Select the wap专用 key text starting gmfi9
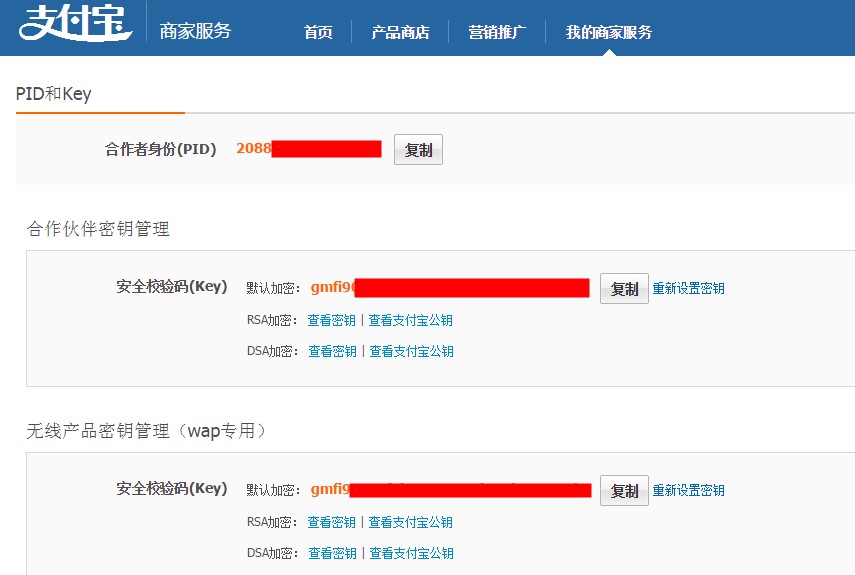 coord(451,489)
